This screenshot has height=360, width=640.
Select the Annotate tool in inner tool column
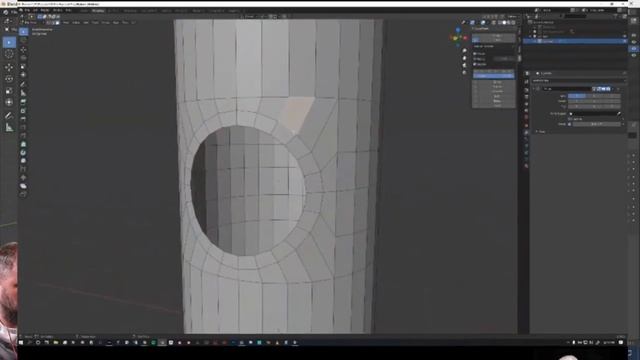click(23, 84)
